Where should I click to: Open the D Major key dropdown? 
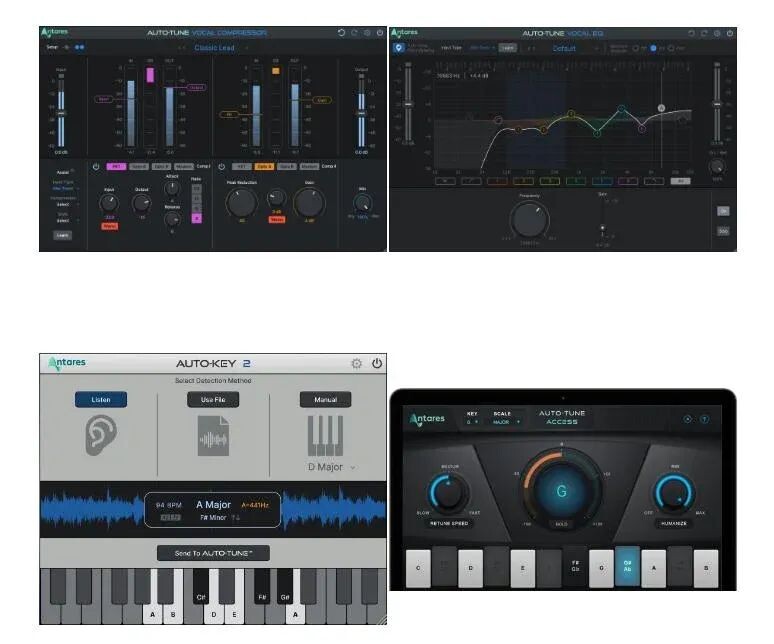[331, 467]
